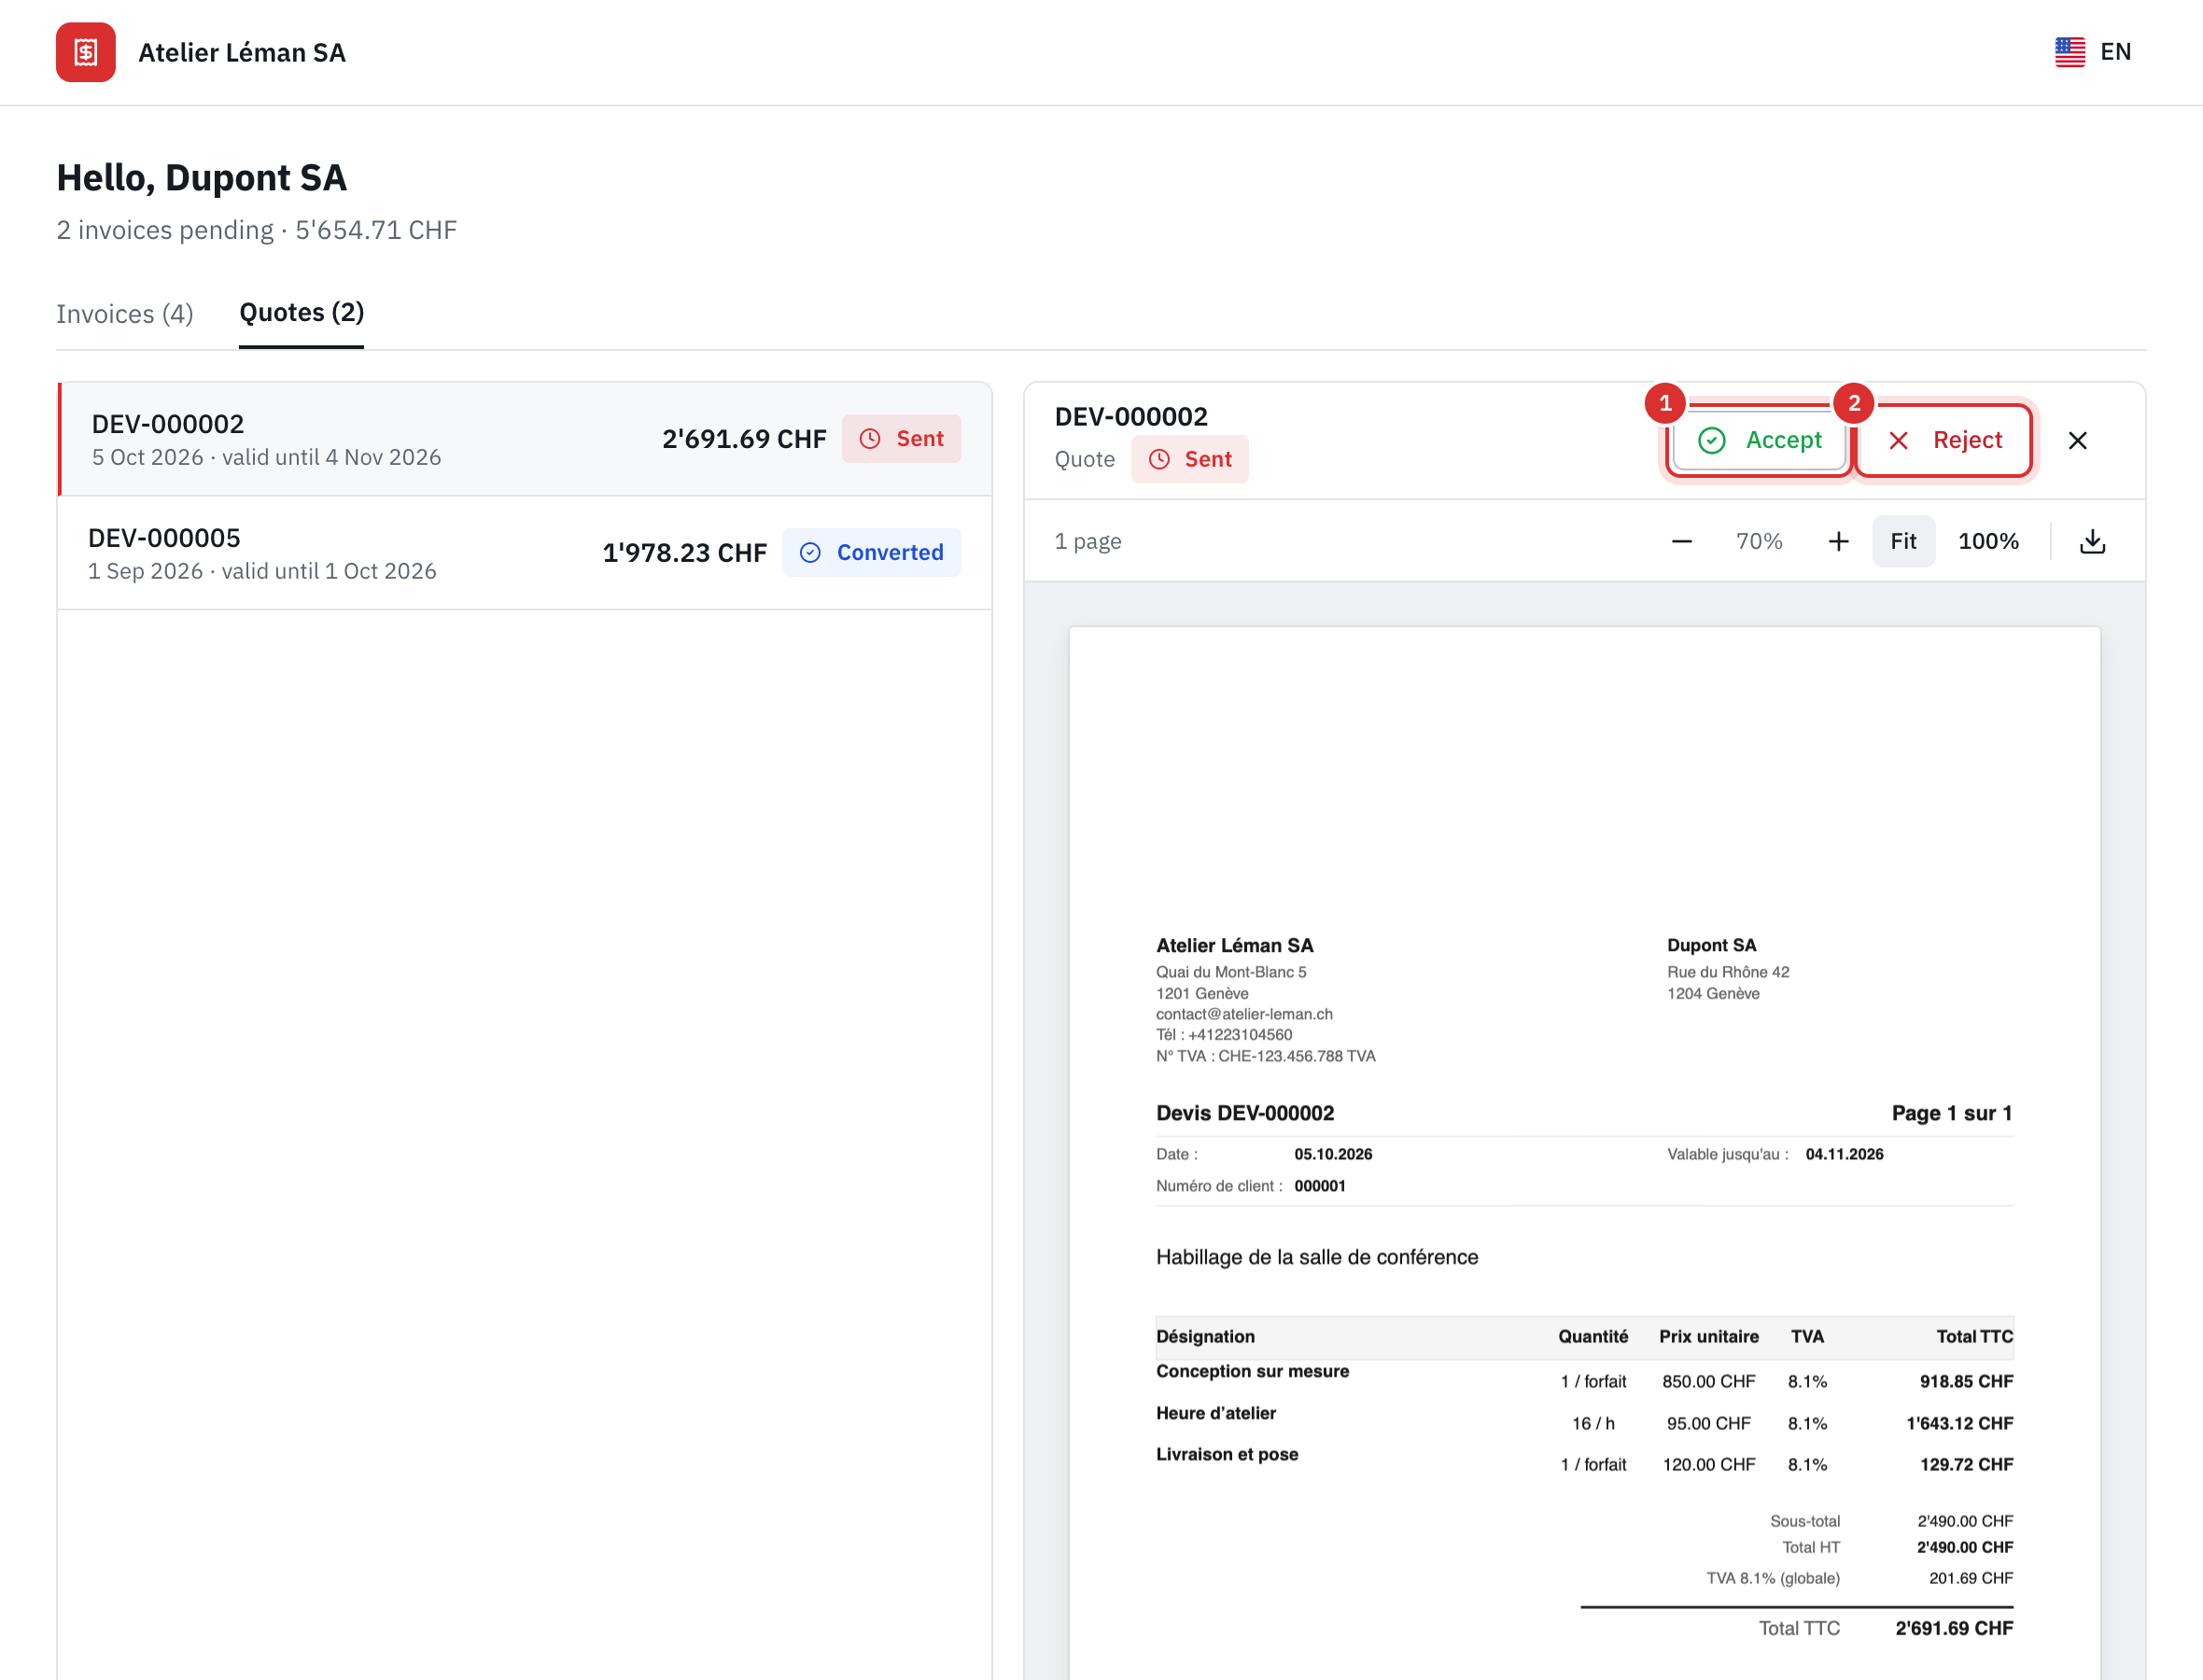Download the quote PDF
2203x1680 pixels.
2092,541
